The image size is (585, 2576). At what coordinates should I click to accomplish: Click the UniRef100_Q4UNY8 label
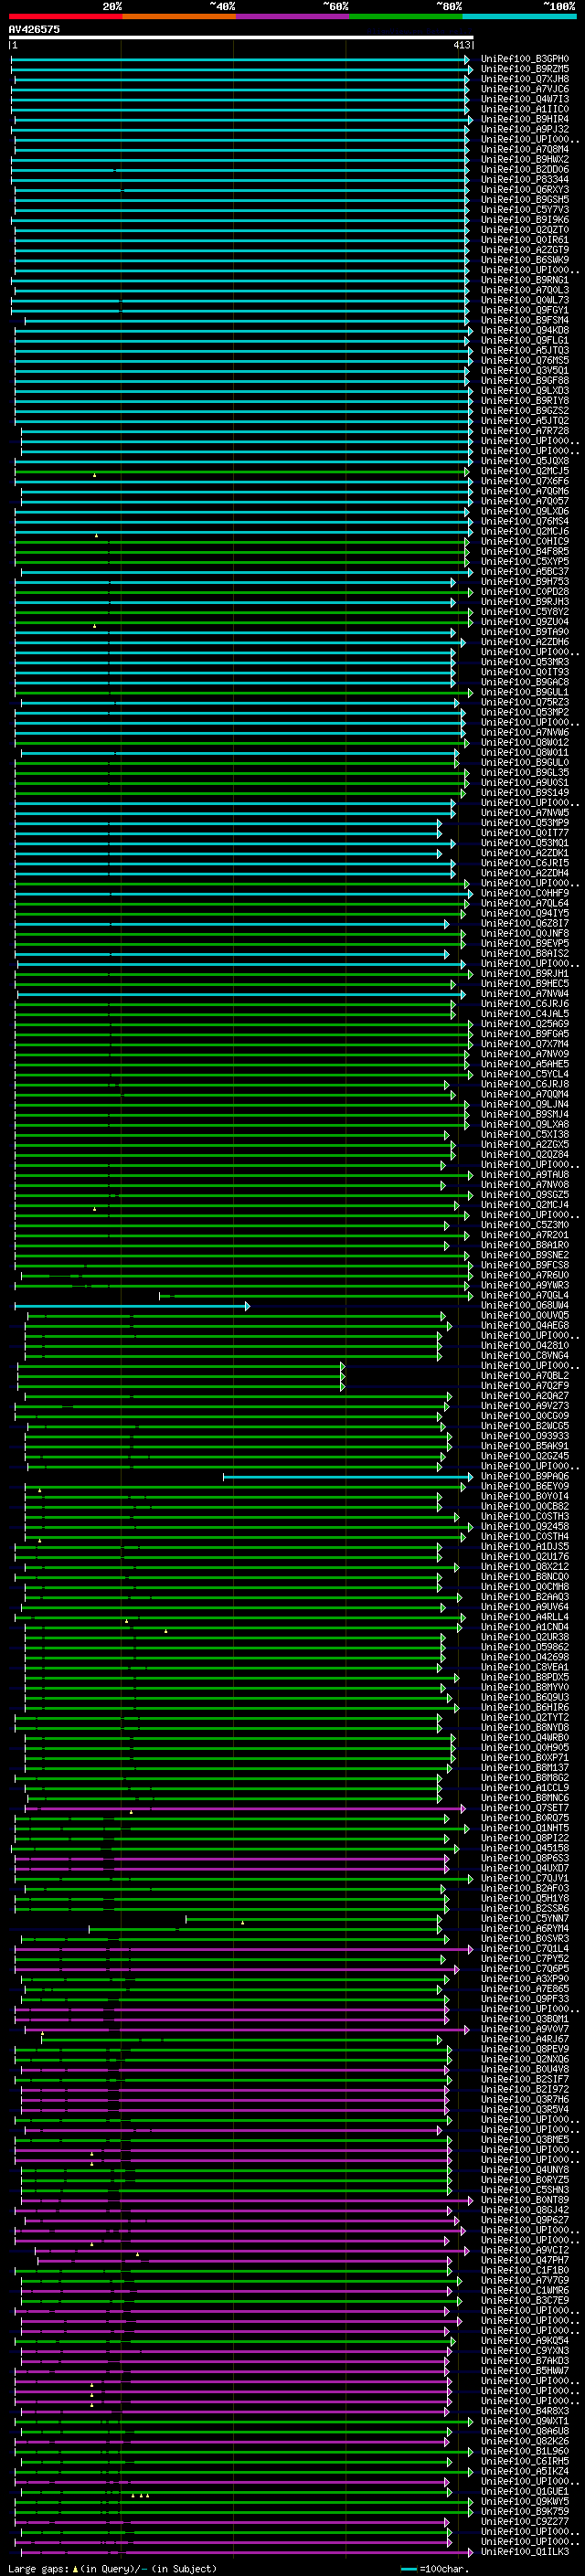[x=525, y=2169]
